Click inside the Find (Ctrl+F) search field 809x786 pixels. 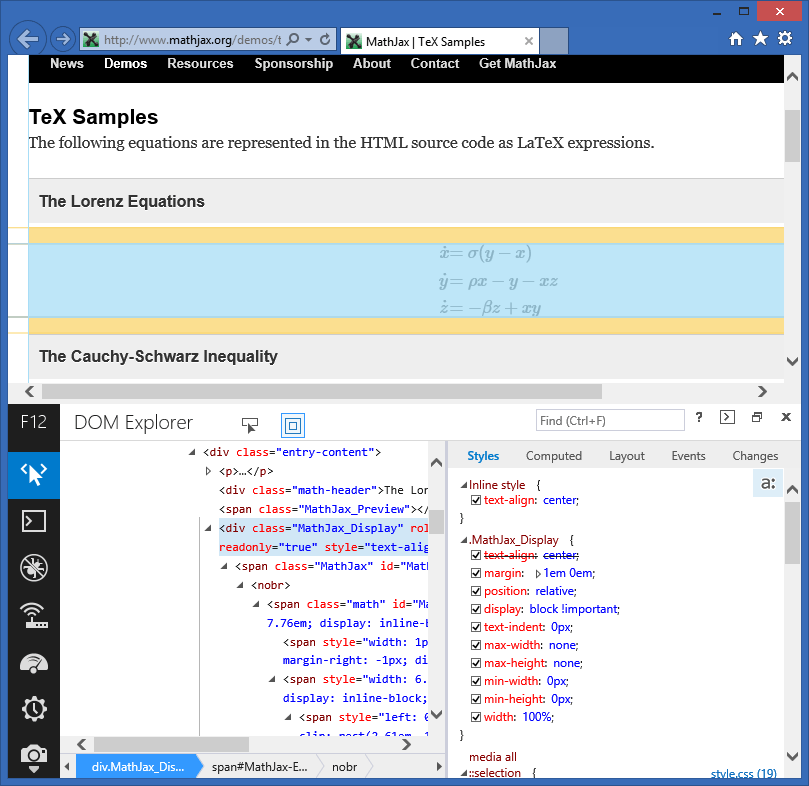[609, 419]
